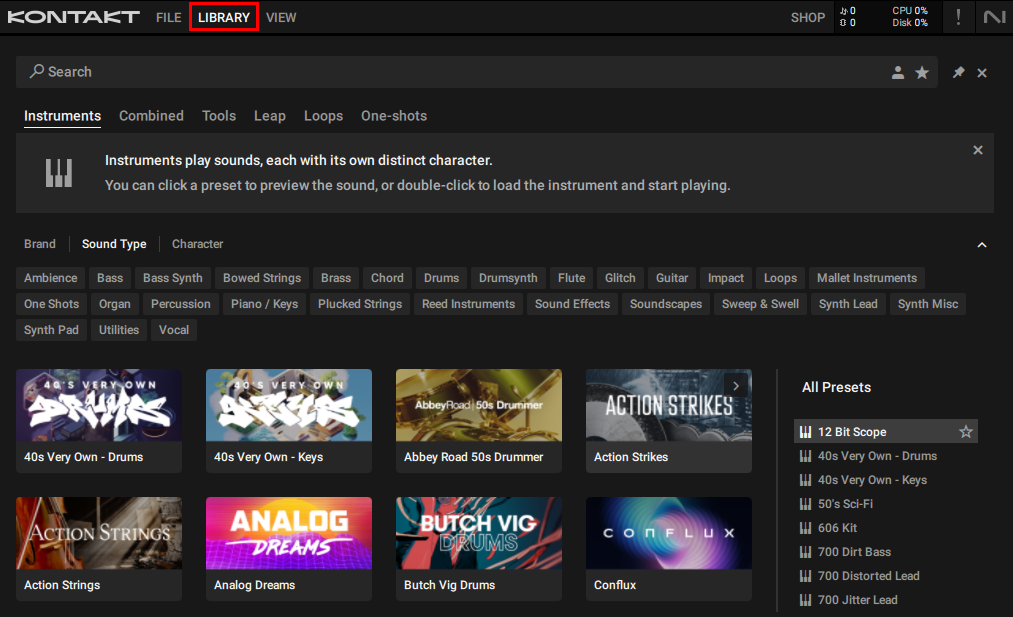The height and width of the screenshot is (617, 1013).
Task: Open the SHOP link
Action: 808,17
